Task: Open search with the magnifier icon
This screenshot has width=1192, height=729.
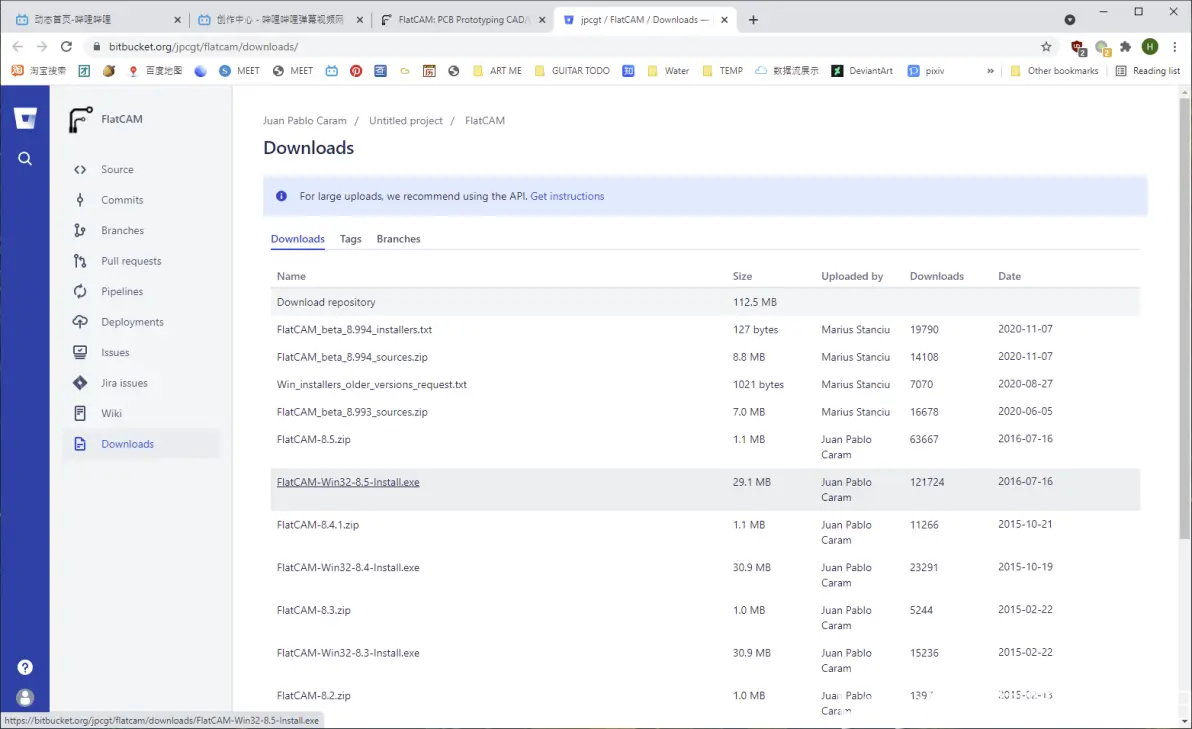Action: 25,158
